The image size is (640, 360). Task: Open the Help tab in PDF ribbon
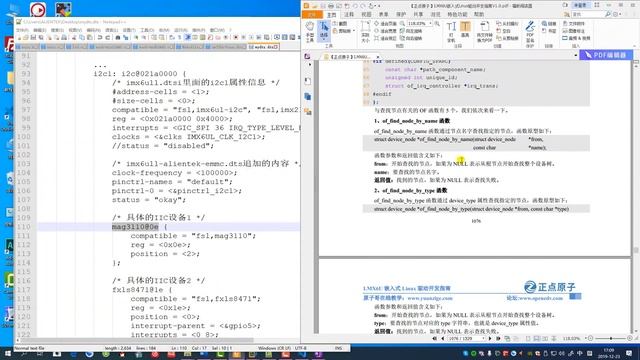point(479,15)
